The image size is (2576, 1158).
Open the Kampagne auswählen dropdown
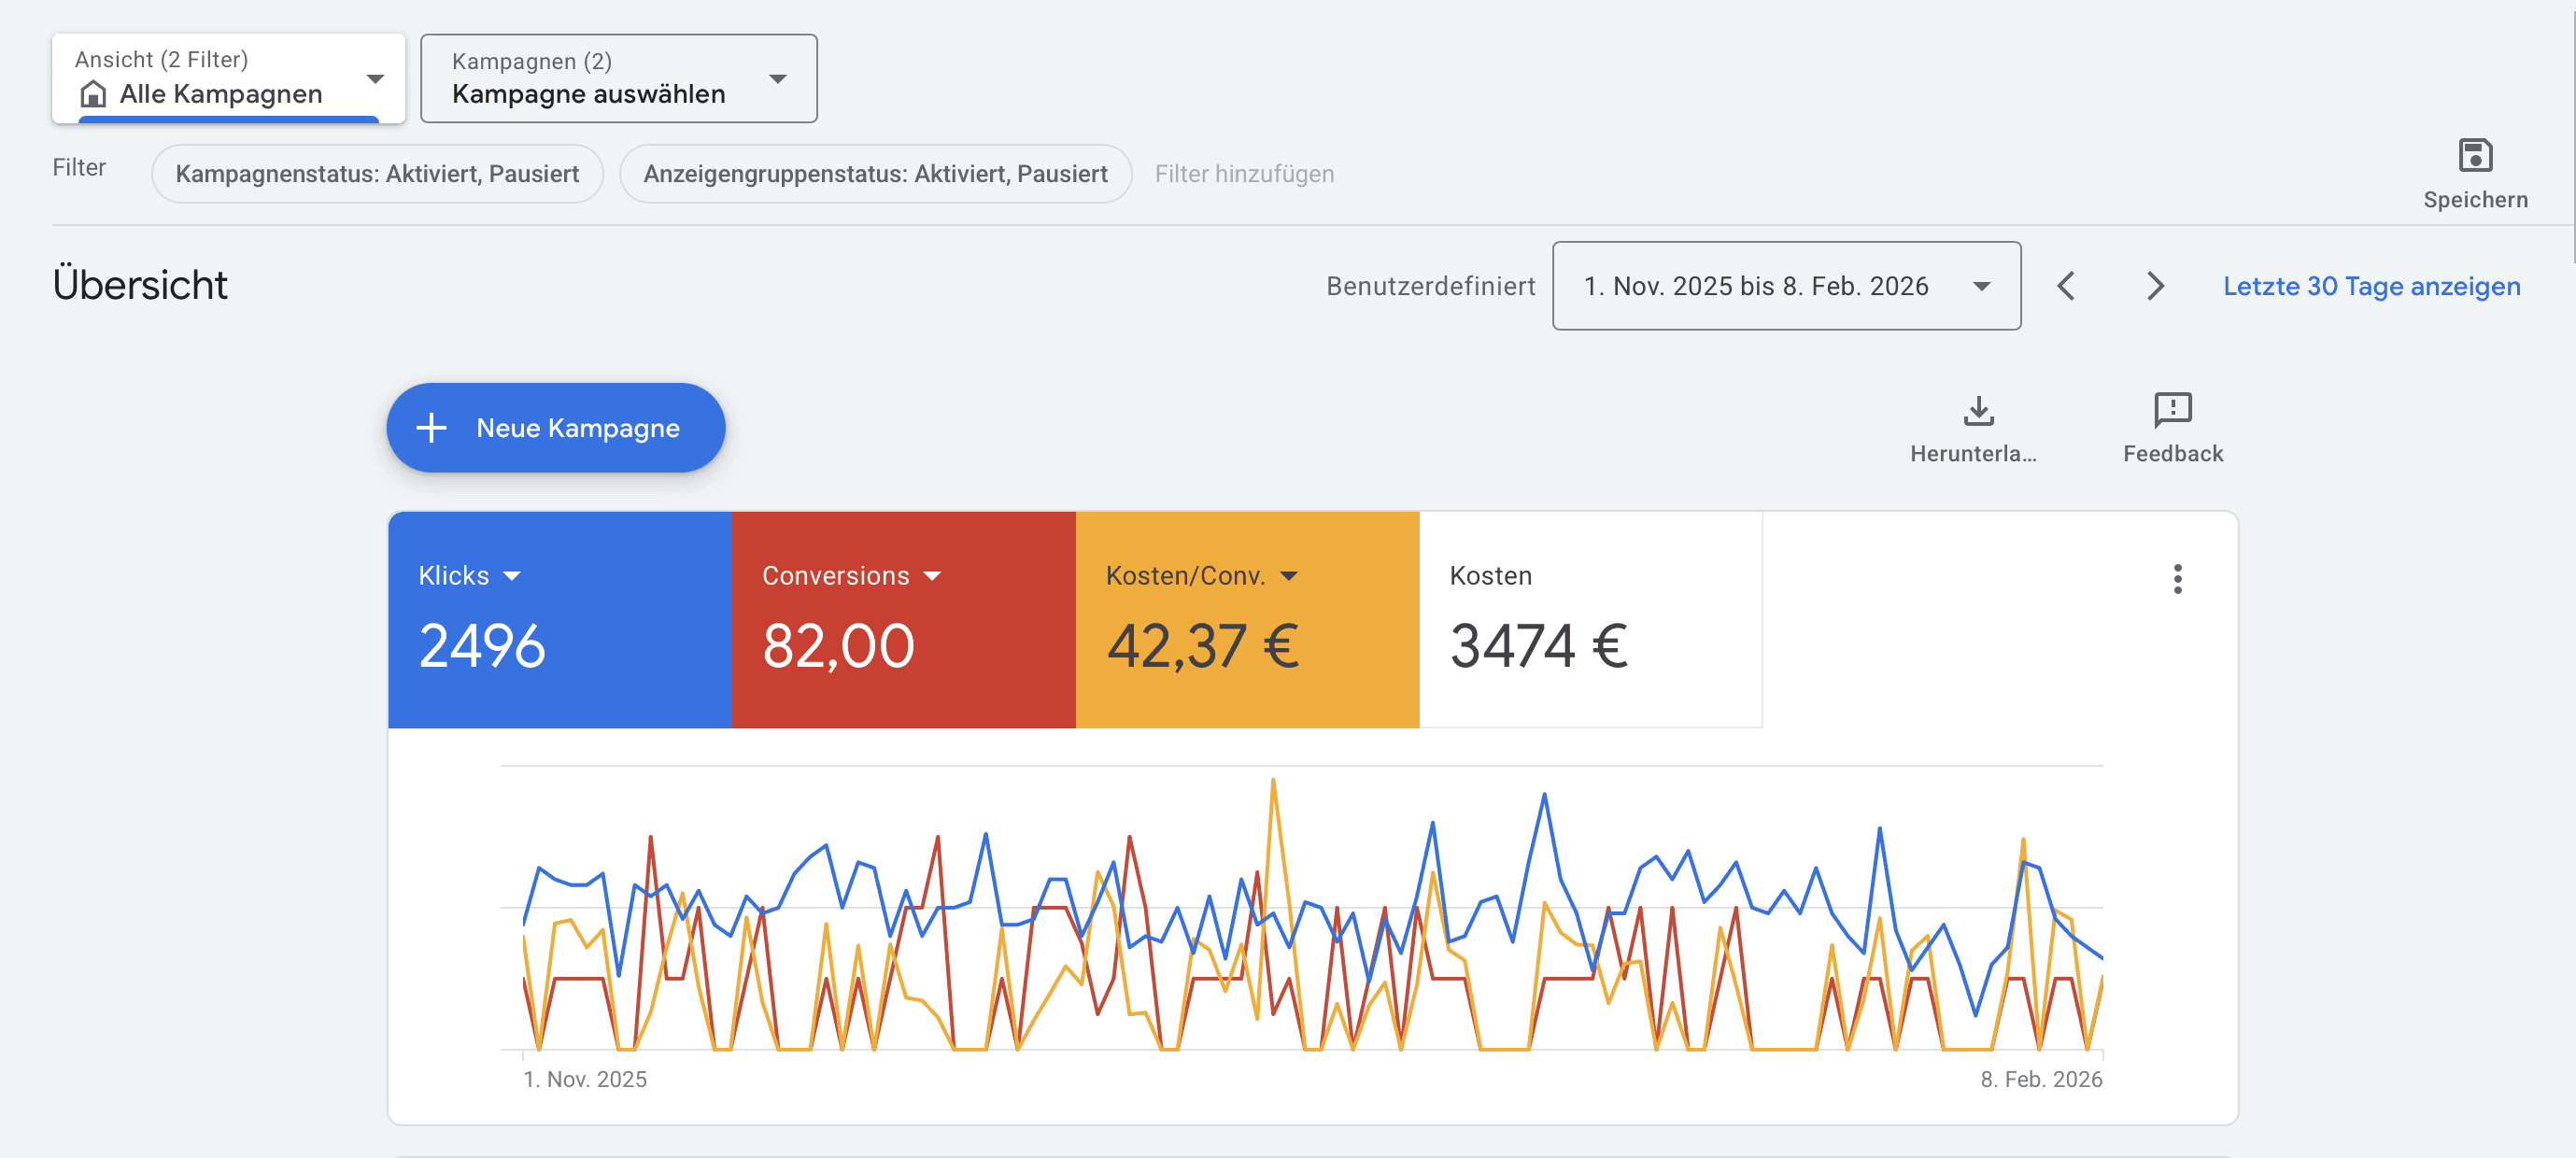(777, 79)
